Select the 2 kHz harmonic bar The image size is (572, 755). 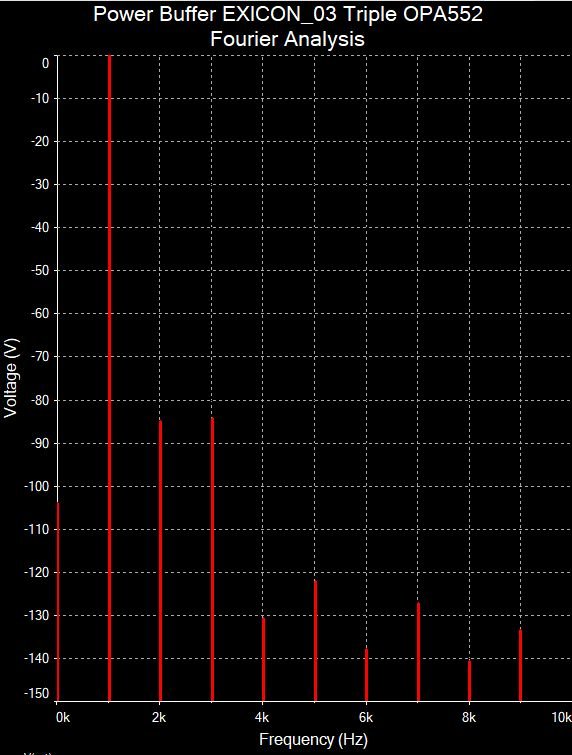click(160, 561)
